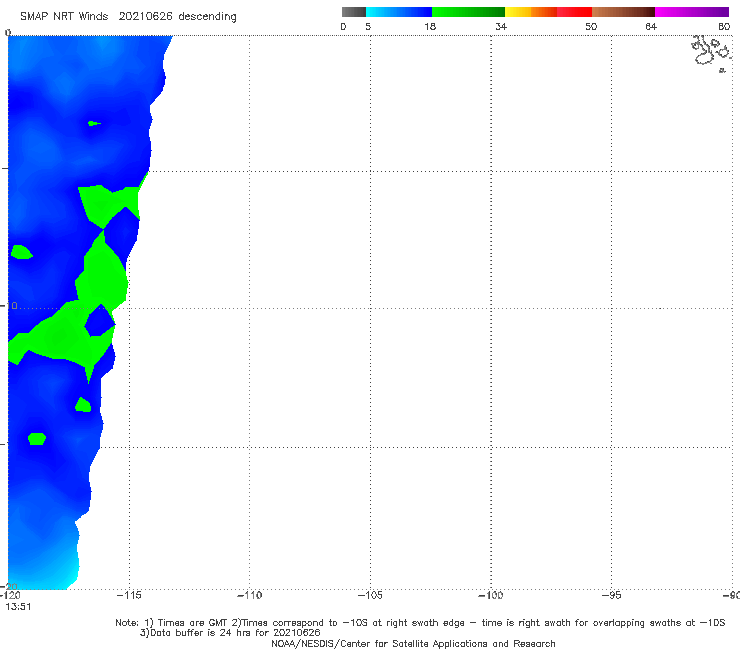This screenshot has height=650, width=740.
Task: Click the longitude label "-120"
Action: click(x=10, y=596)
